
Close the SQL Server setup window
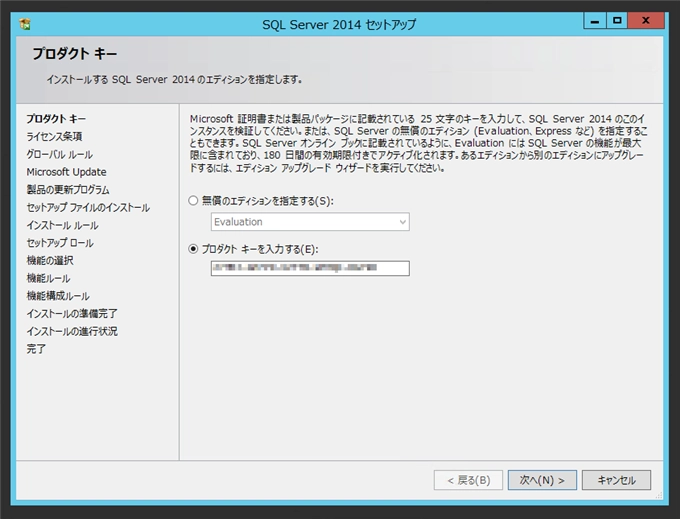pos(646,20)
